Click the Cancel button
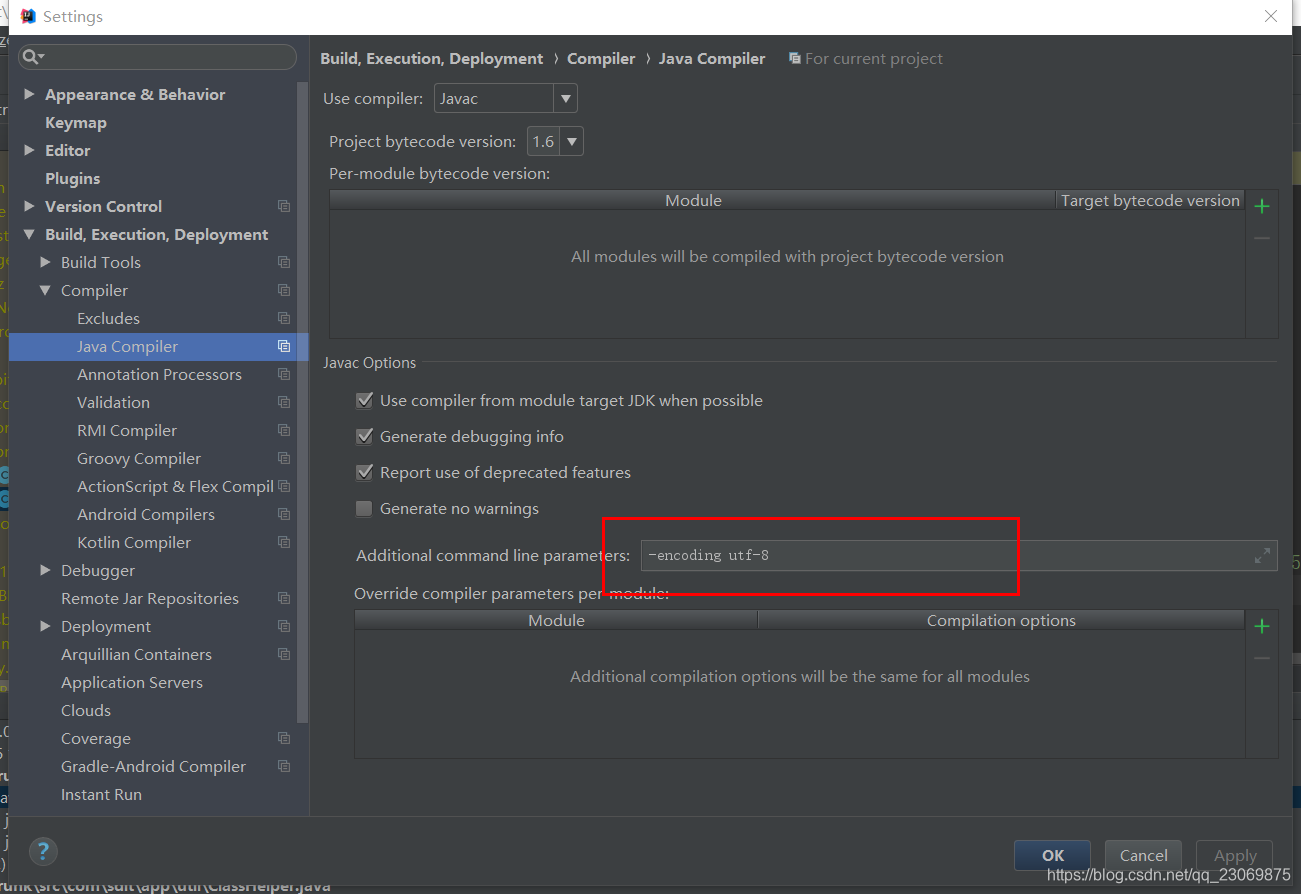 [1143, 855]
